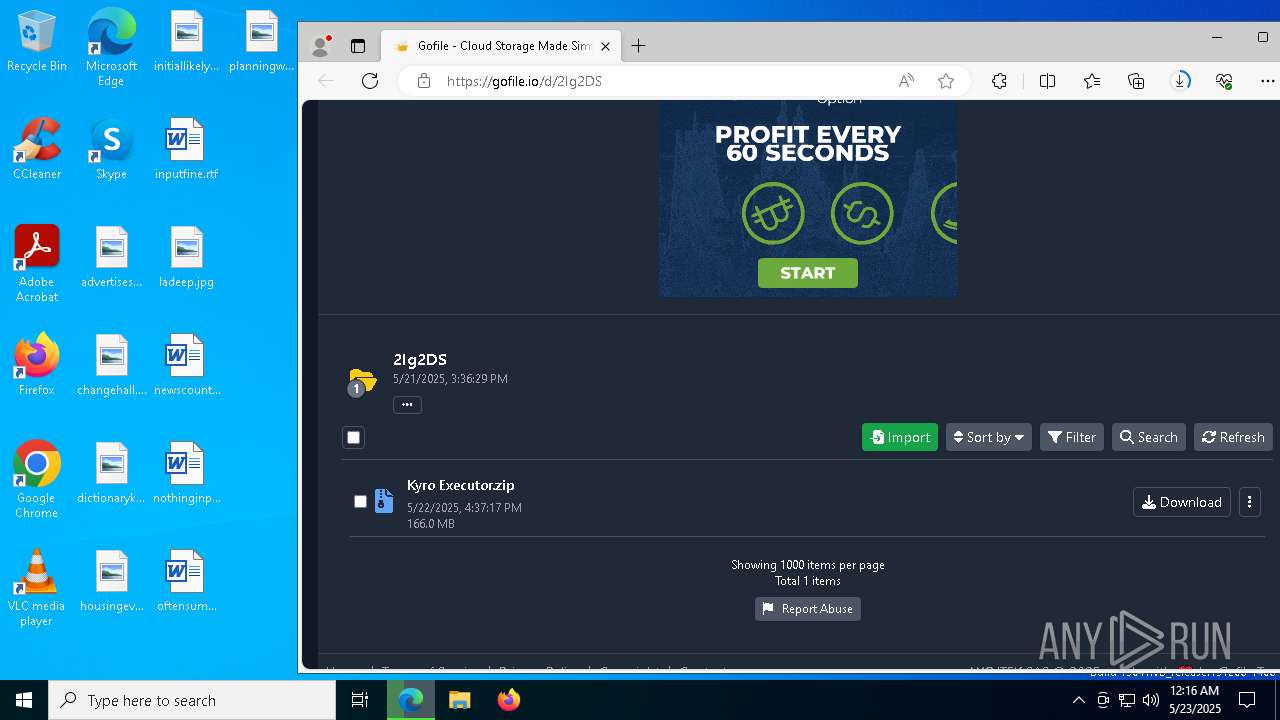
Task: Open Google Chrome desktop shortcut
Action: pyautogui.click(x=37, y=480)
